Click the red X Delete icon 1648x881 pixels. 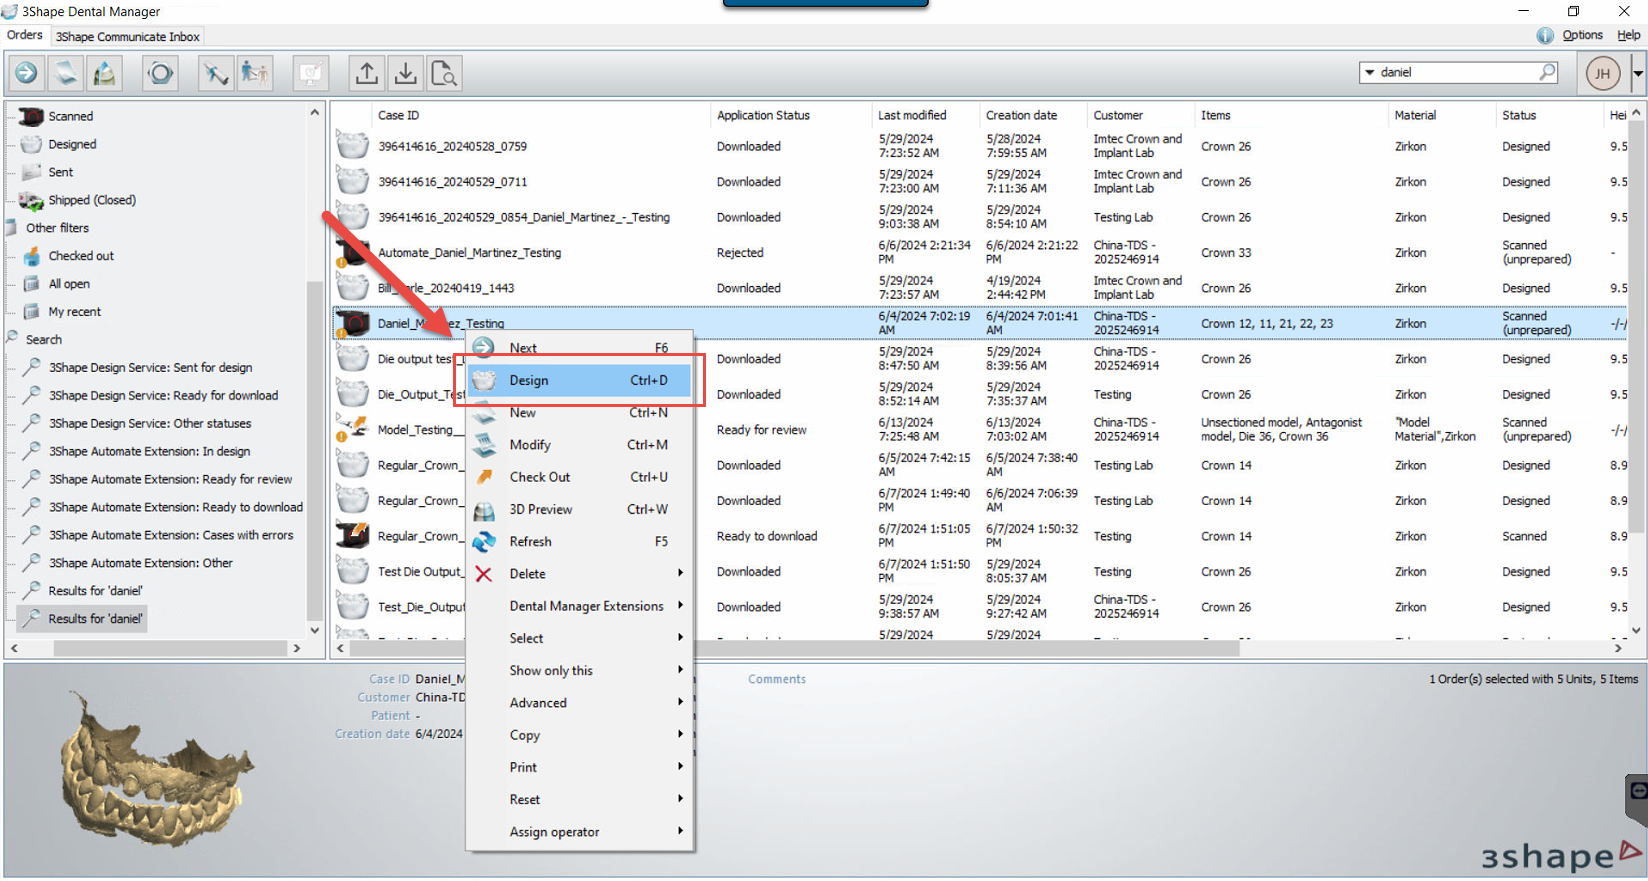484,574
